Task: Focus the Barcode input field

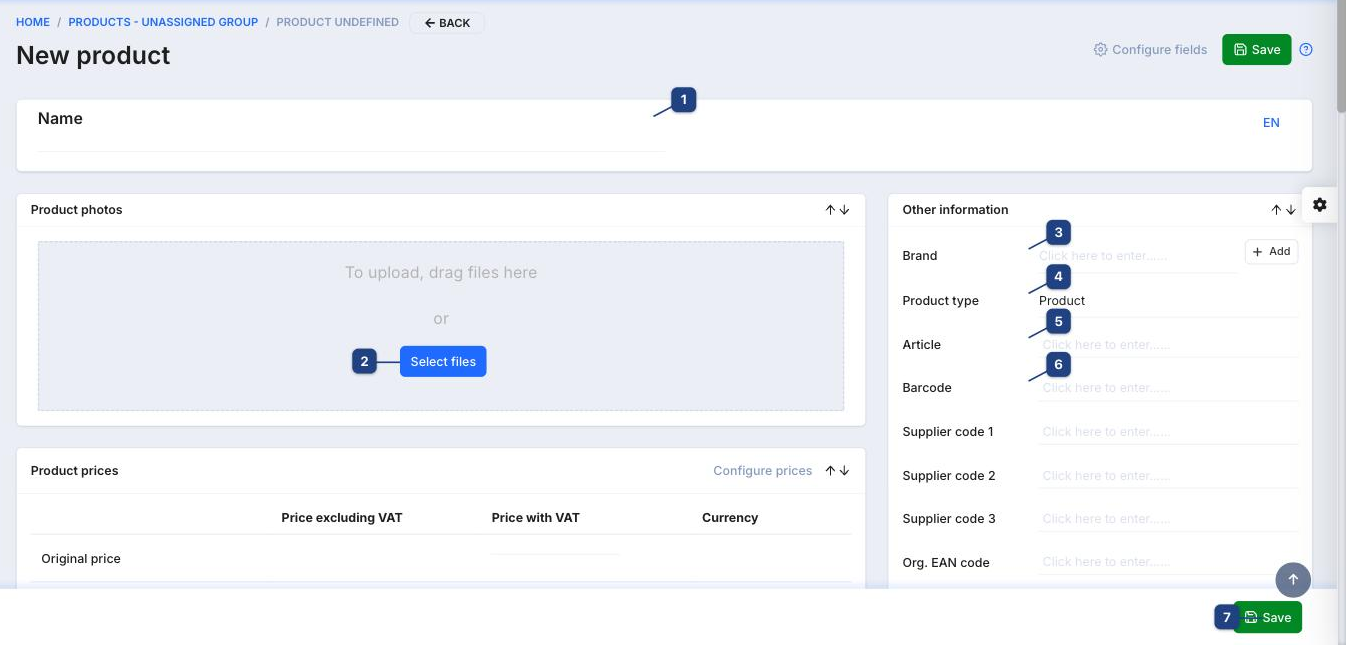Action: tap(1168, 388)
